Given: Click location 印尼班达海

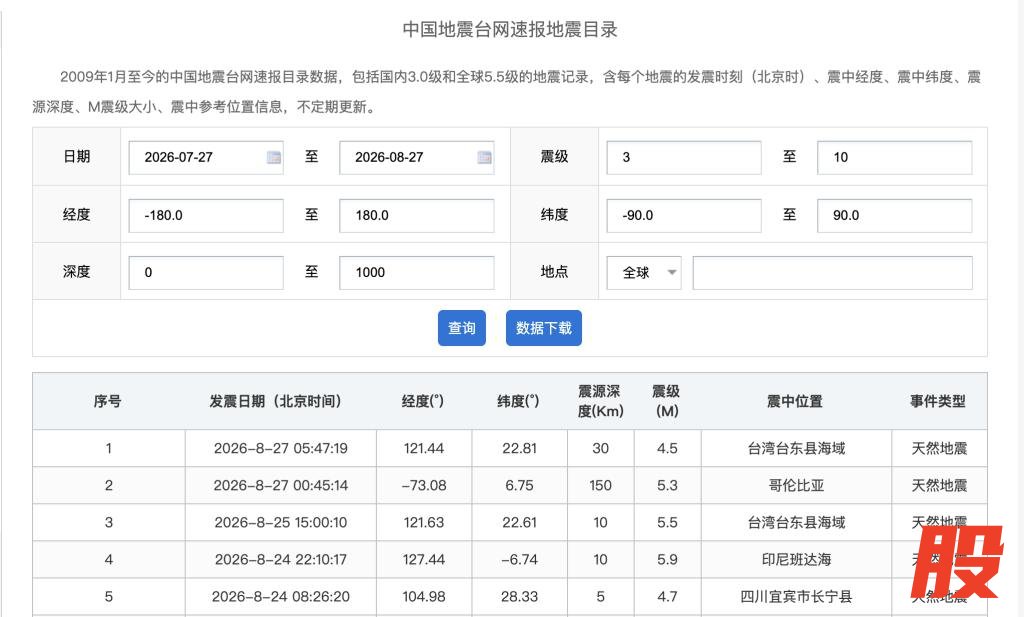Looking at the screenshot, I should pos(796,560).
